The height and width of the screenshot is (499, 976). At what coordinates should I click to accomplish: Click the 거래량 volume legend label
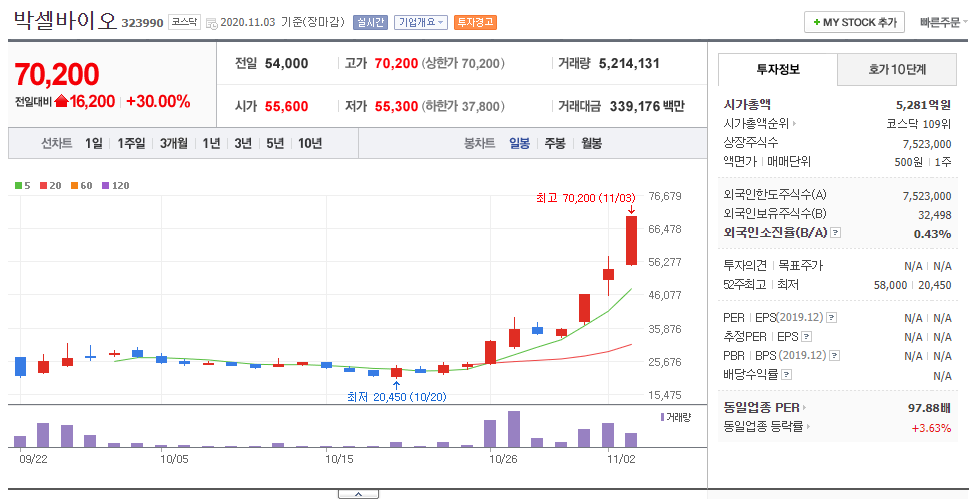676,417
